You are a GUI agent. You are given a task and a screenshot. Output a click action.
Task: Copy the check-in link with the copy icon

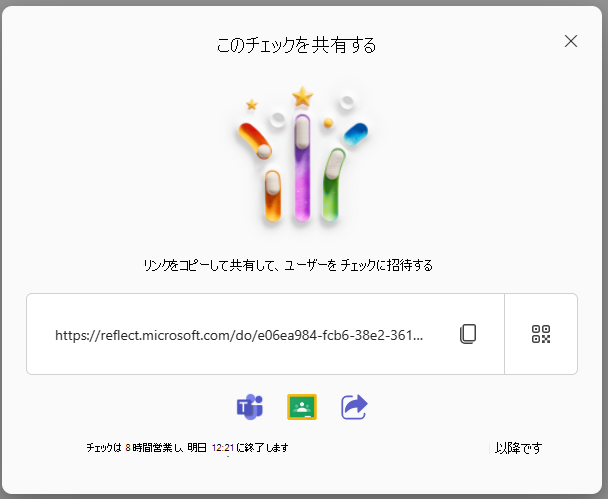click(468, 334)
